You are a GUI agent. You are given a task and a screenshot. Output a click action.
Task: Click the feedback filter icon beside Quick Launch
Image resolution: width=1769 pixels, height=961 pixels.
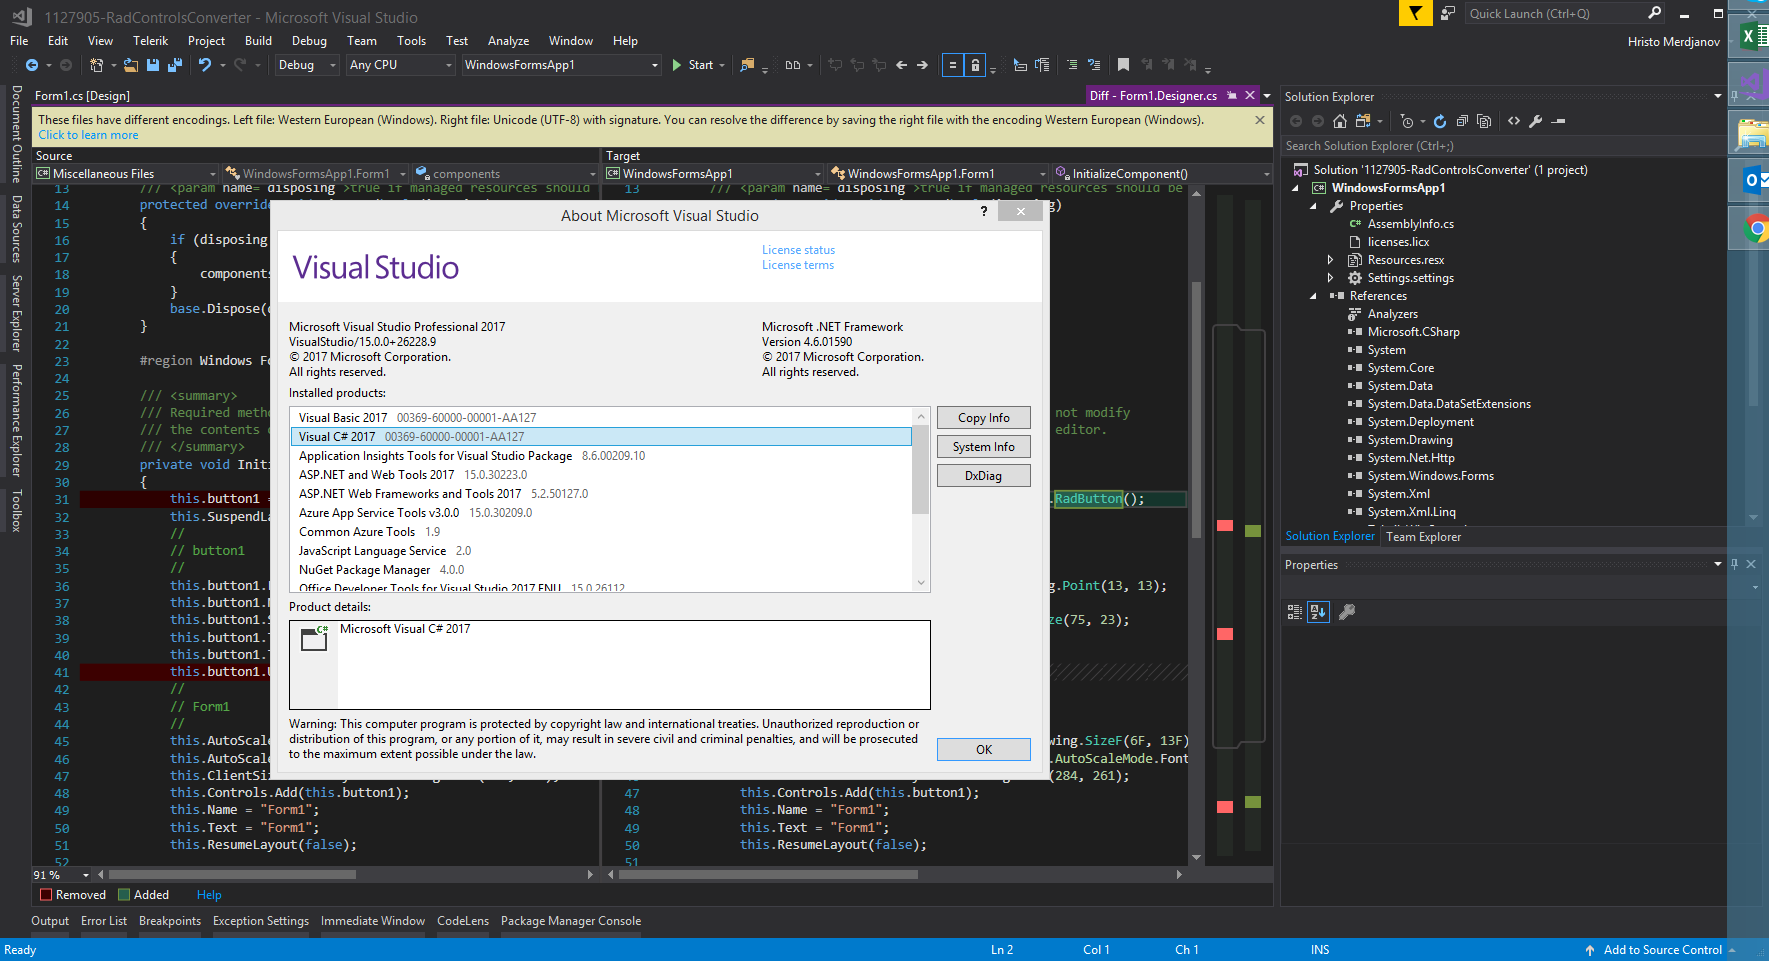click(x=1415, y=13)
